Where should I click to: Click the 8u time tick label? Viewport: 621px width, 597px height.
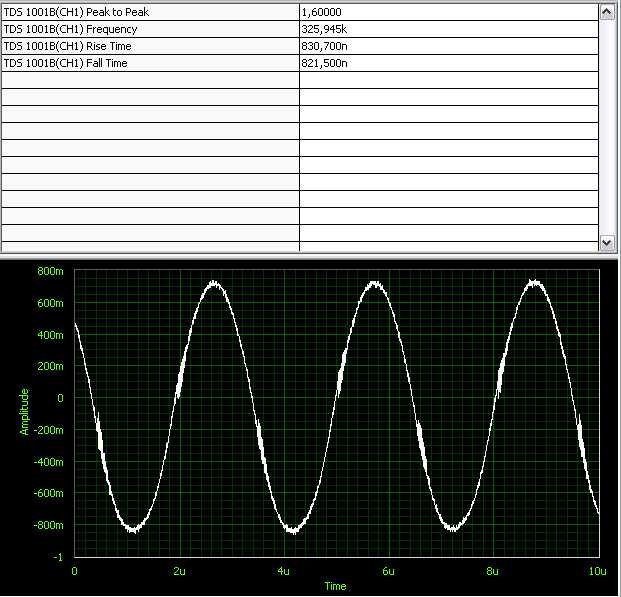pyautogui.click(x=492, y=571)
